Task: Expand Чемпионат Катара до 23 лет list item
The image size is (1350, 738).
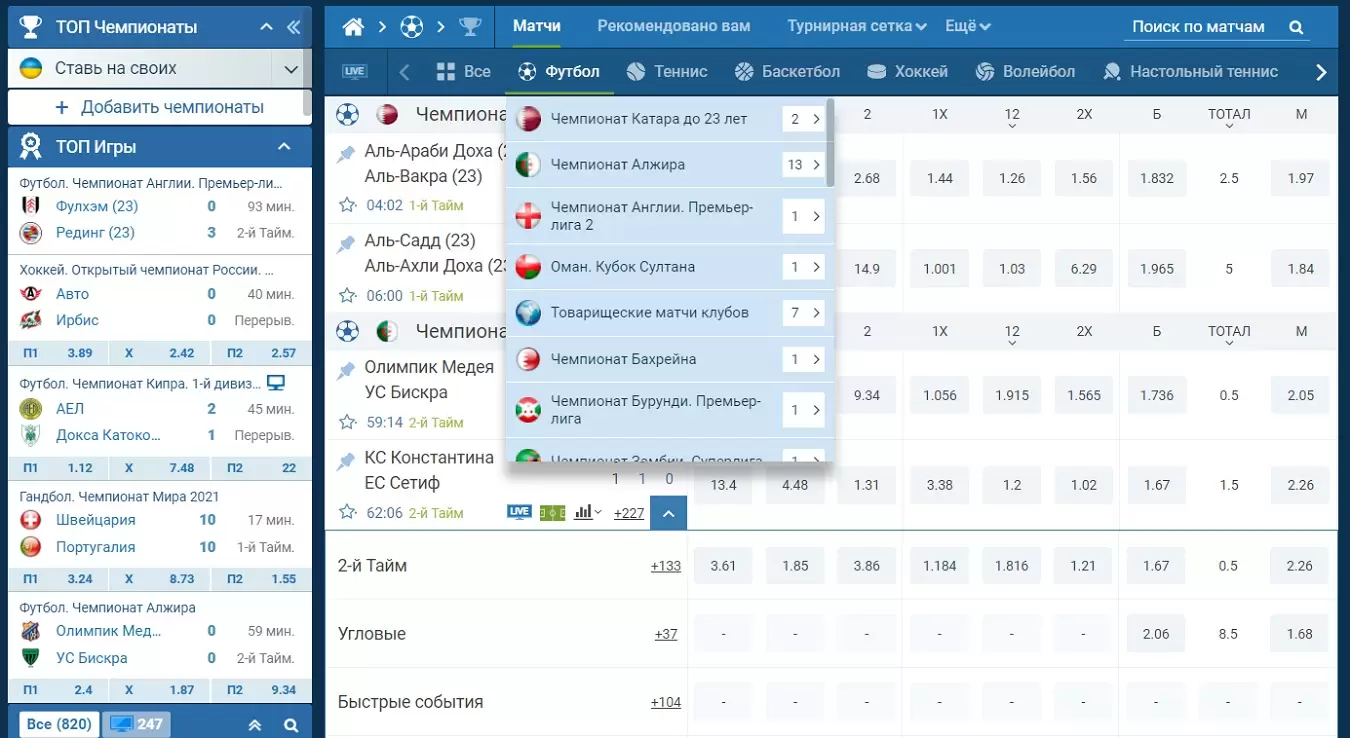Action: 803,119
